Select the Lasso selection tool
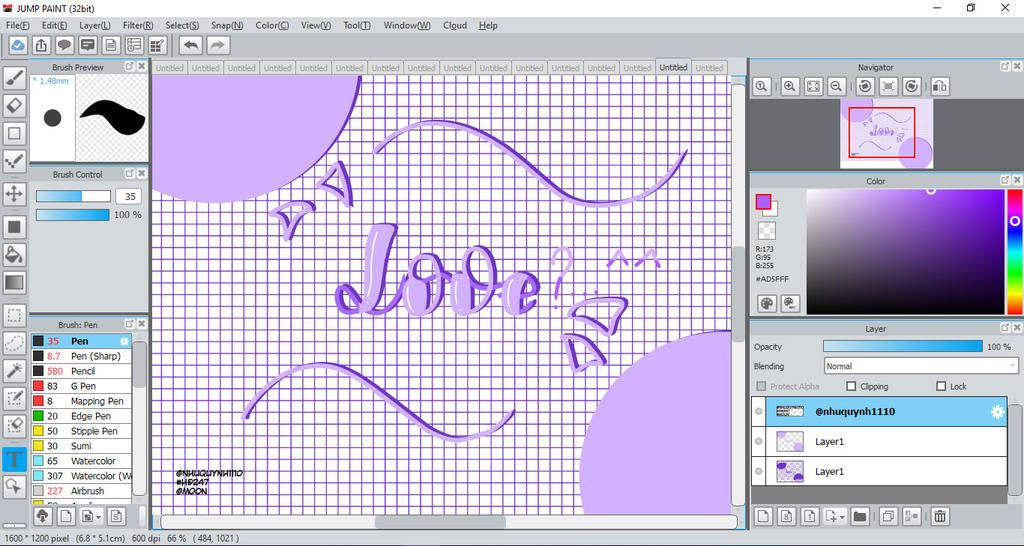Screen dimensions: 1024x546 coord(14,343)
